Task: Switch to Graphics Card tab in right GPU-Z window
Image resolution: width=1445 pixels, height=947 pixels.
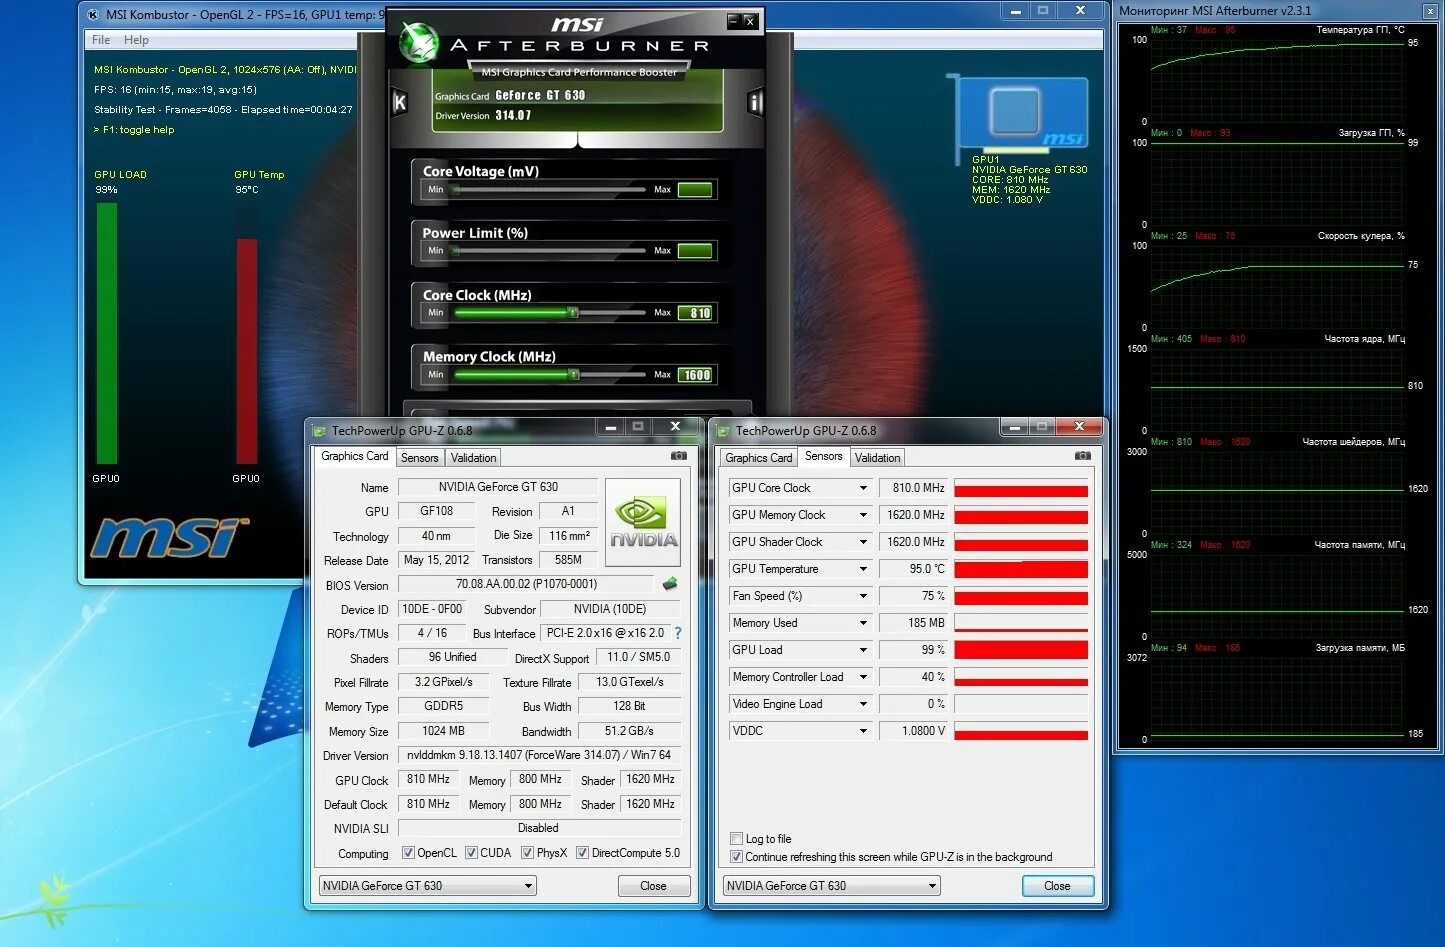Action: [x=758, y=458]
